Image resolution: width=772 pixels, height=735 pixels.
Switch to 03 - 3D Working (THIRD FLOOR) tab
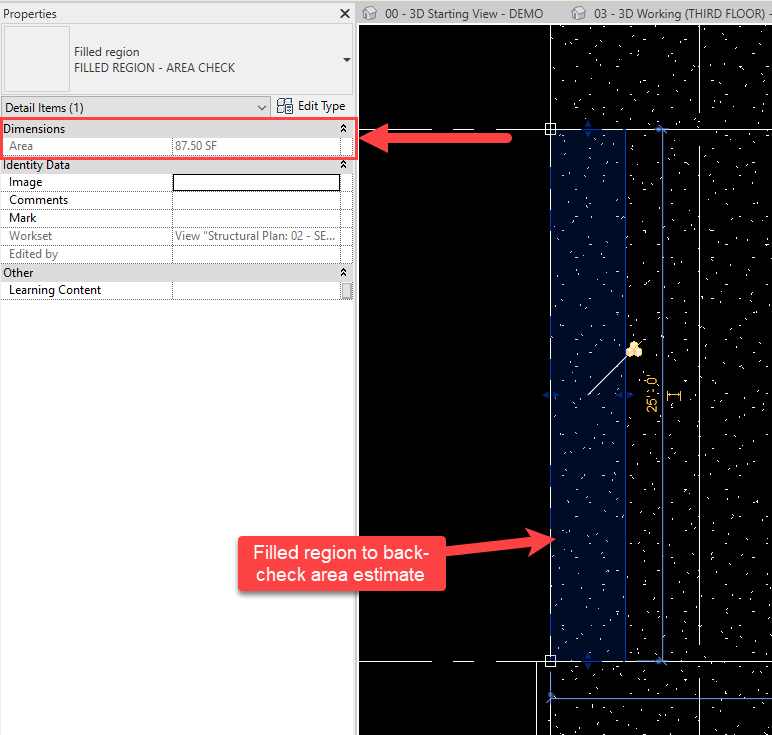(679, 14)
